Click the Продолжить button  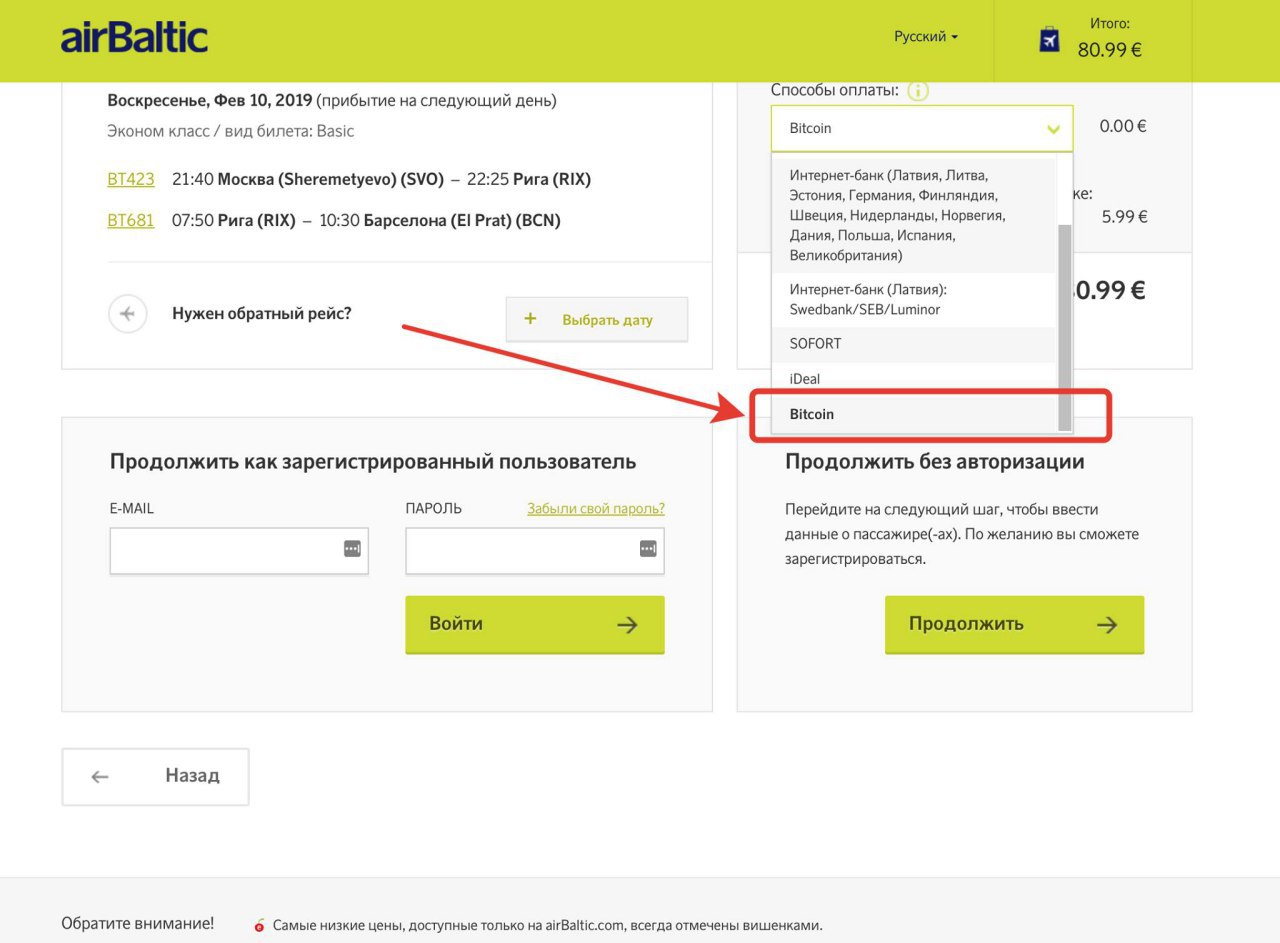coord(1014,624)
